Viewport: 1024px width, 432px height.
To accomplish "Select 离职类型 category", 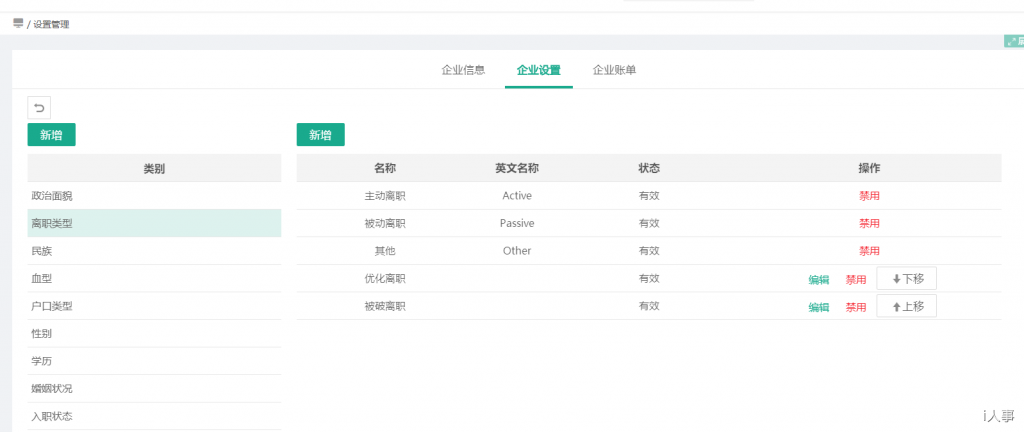I will click(154, 223).
